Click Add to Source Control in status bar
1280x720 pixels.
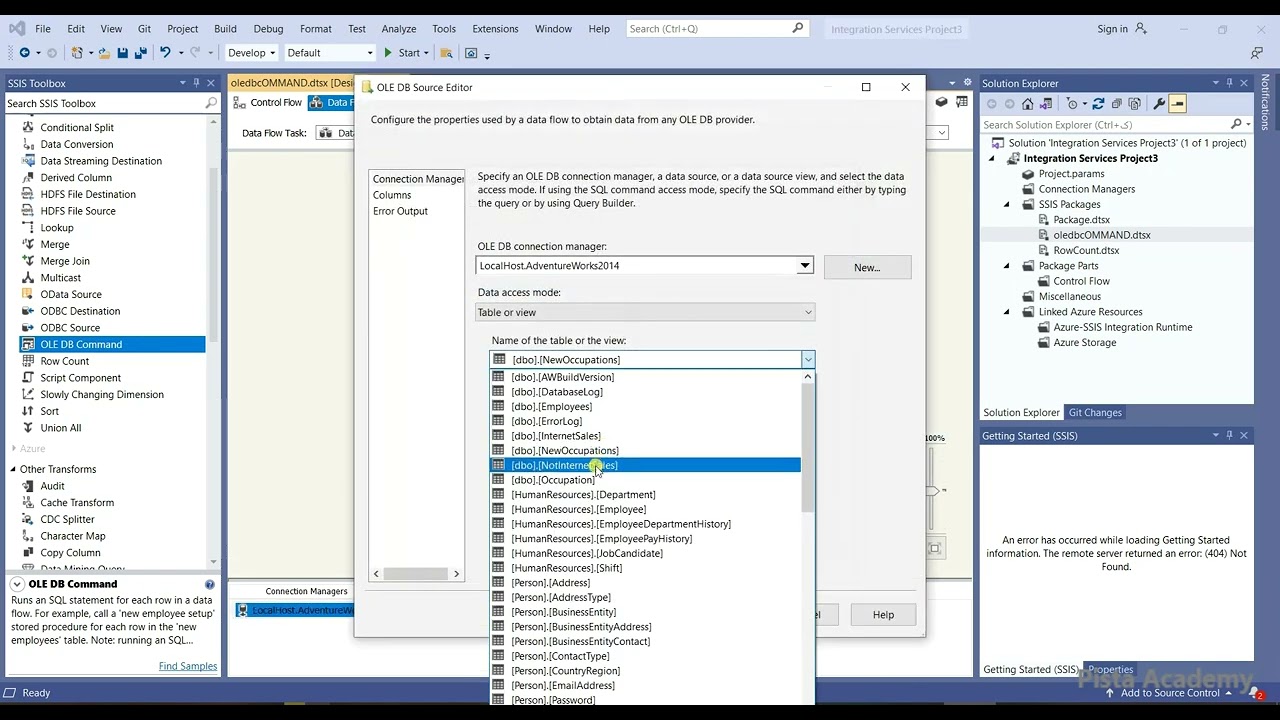click(1170, 693)
